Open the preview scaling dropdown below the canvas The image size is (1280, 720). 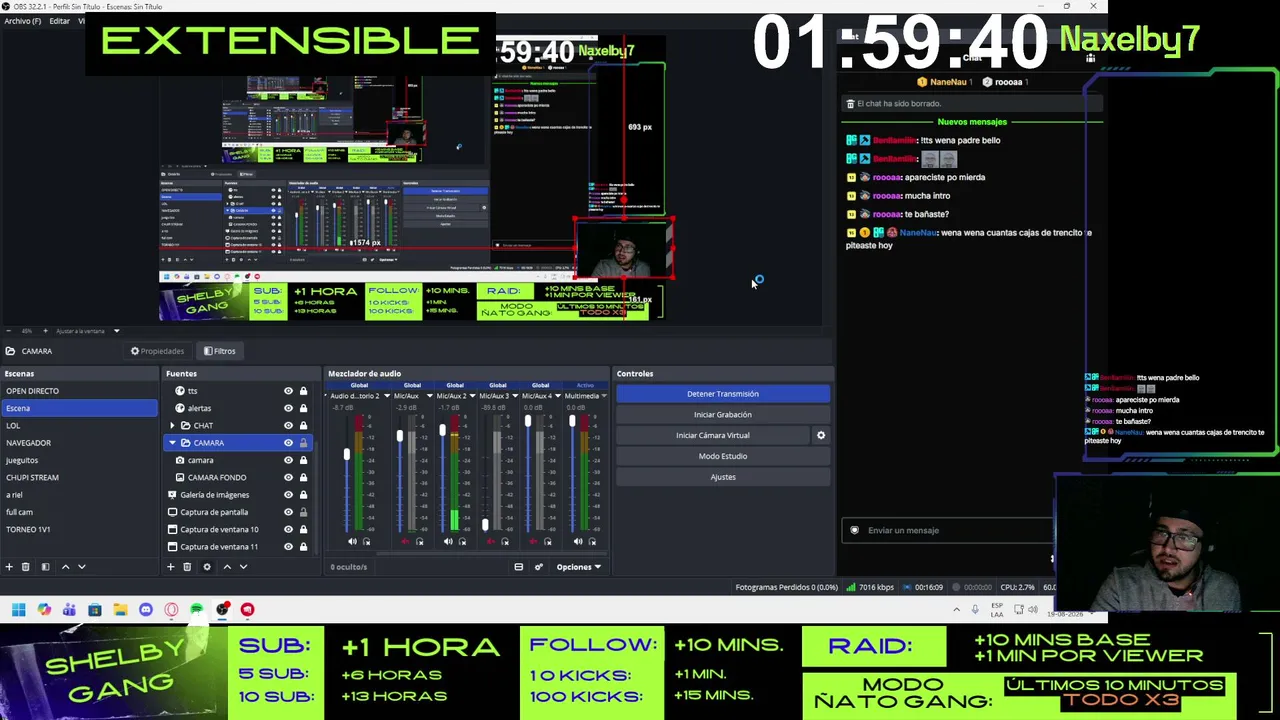coord(116,331)
